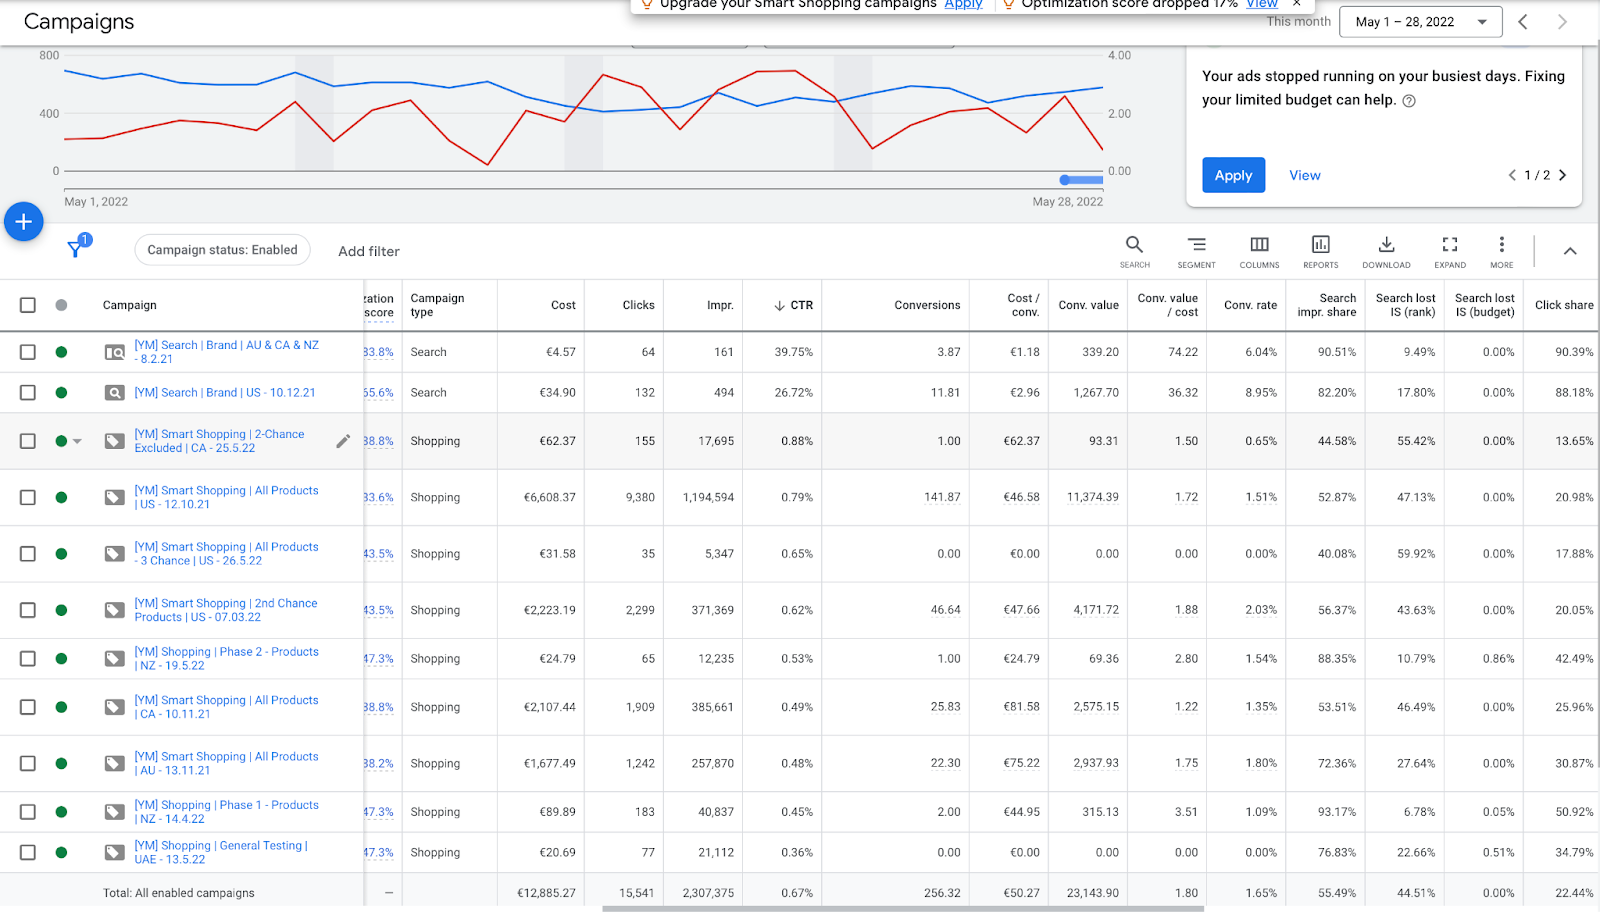This screenshot has width=1600, height=912.
Task: Select checkbox for 2nd Chance Products US
Action: pos(28,610)
